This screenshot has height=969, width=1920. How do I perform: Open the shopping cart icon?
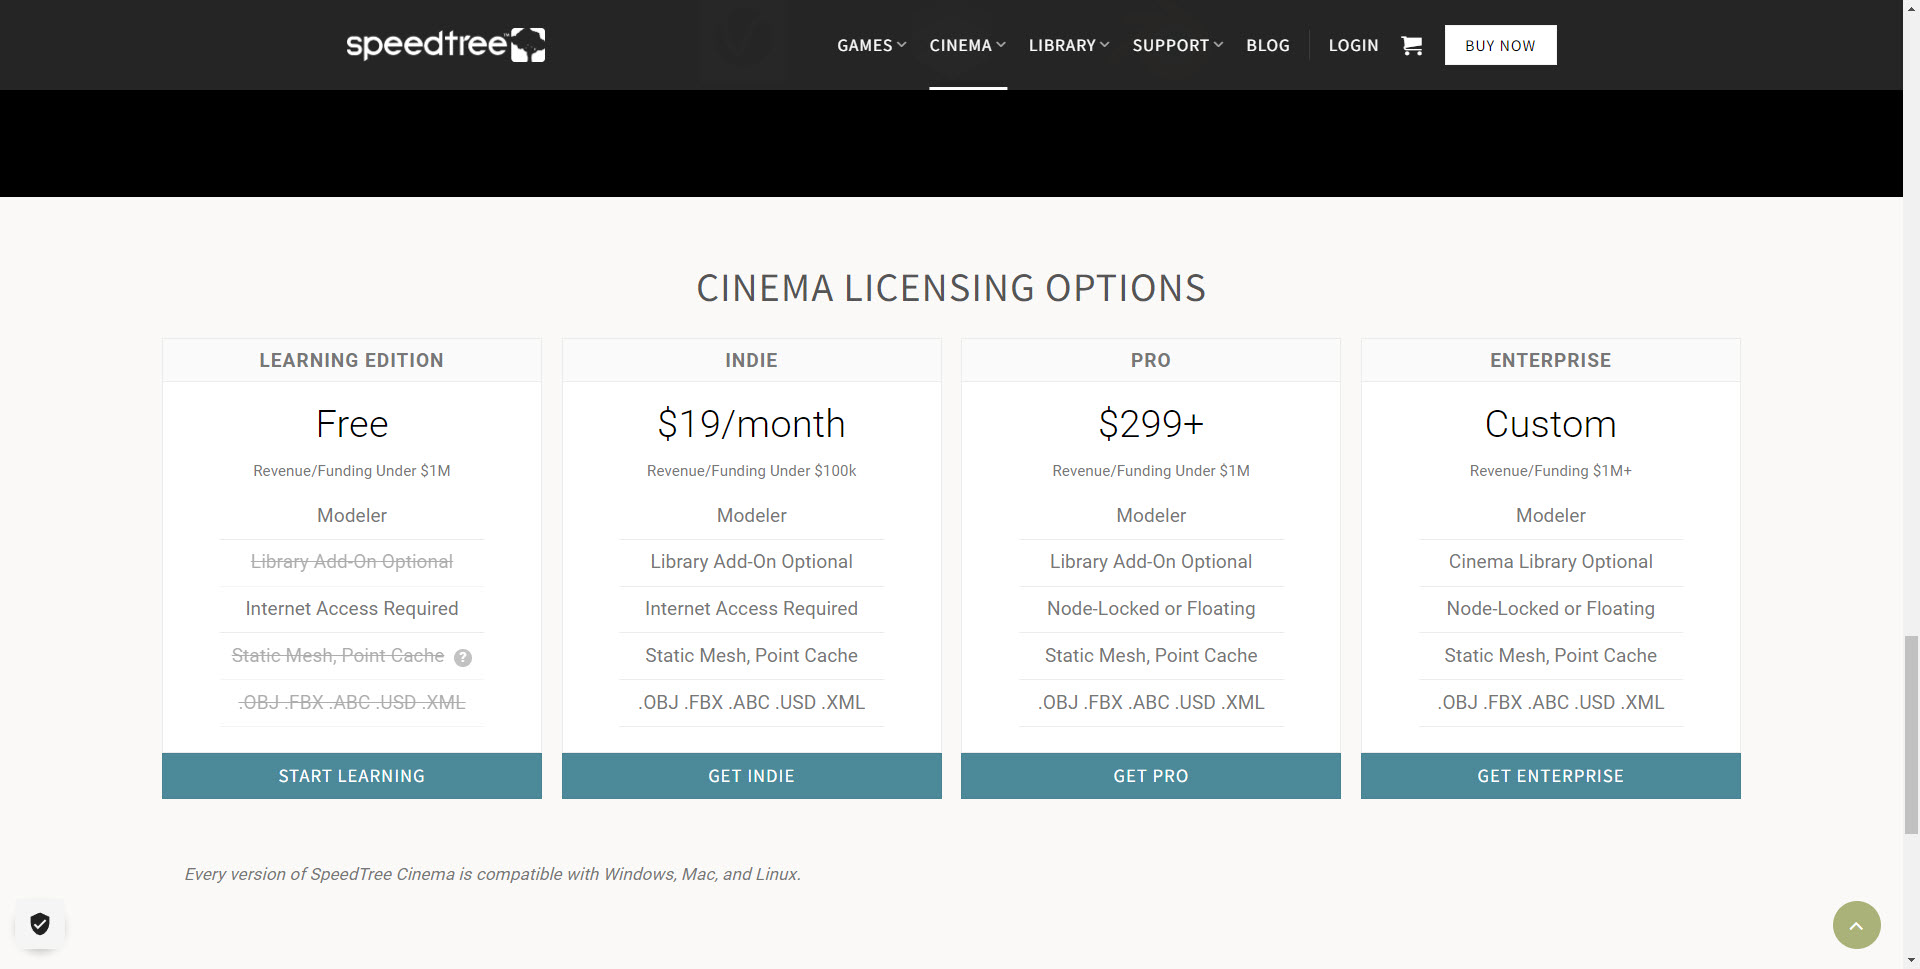tap(1411, 45)
